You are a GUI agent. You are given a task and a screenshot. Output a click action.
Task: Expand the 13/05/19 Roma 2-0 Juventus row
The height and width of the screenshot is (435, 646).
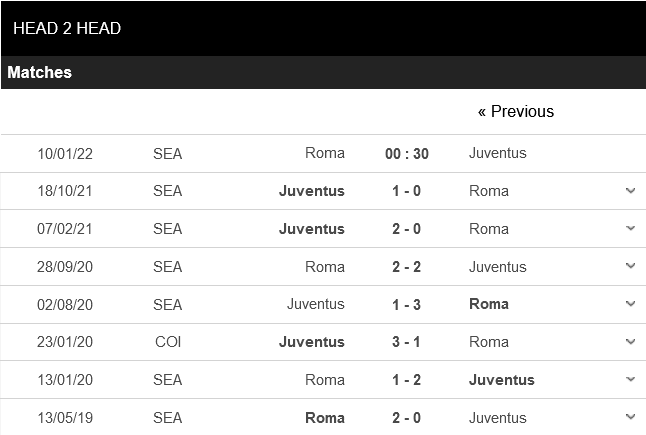pyautogui.click(x=630, y=417)
